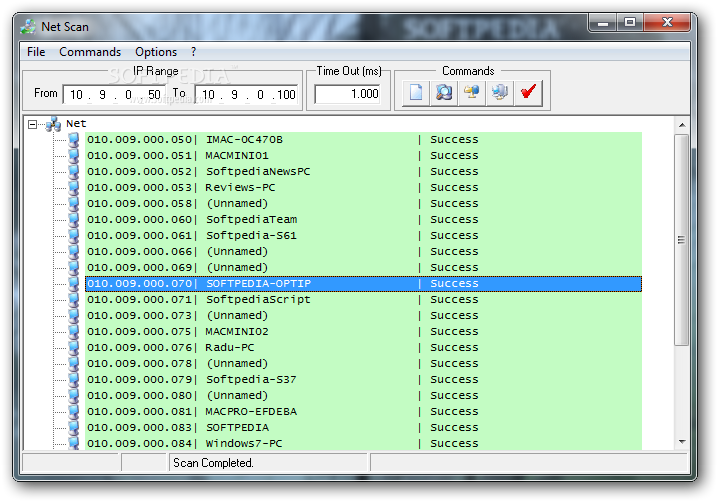Screen dimensions: 718x502
Task: Click computer icon of MACMINI01 row
Action: tap(74, 156)
